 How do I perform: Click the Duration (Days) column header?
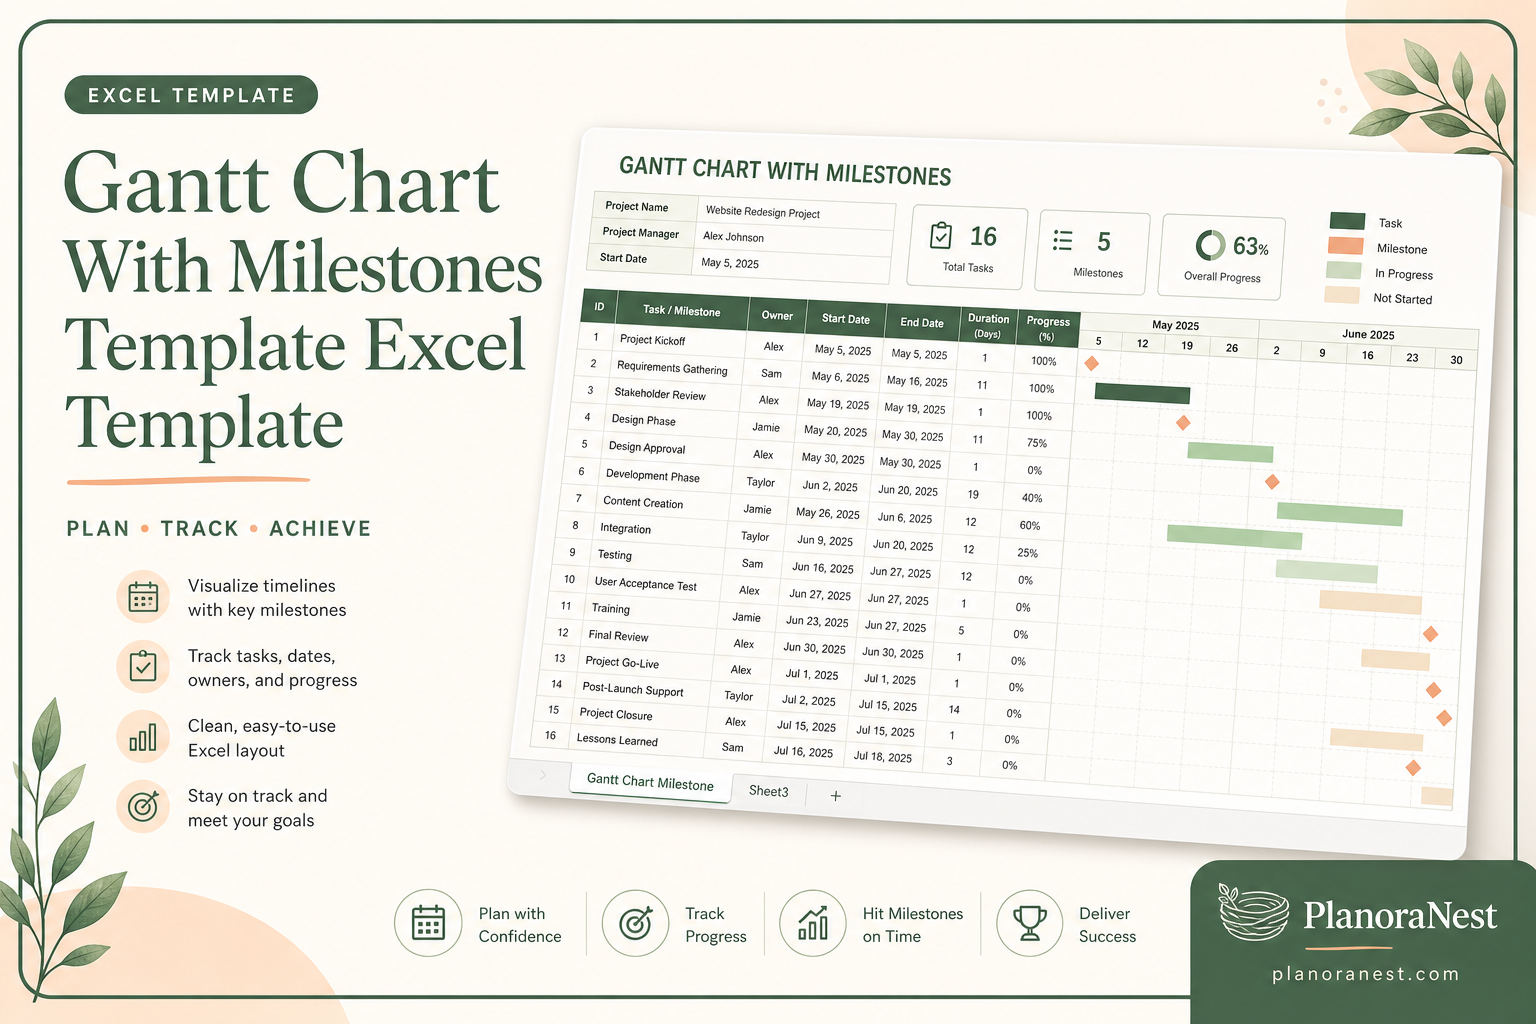coord(988,325)
